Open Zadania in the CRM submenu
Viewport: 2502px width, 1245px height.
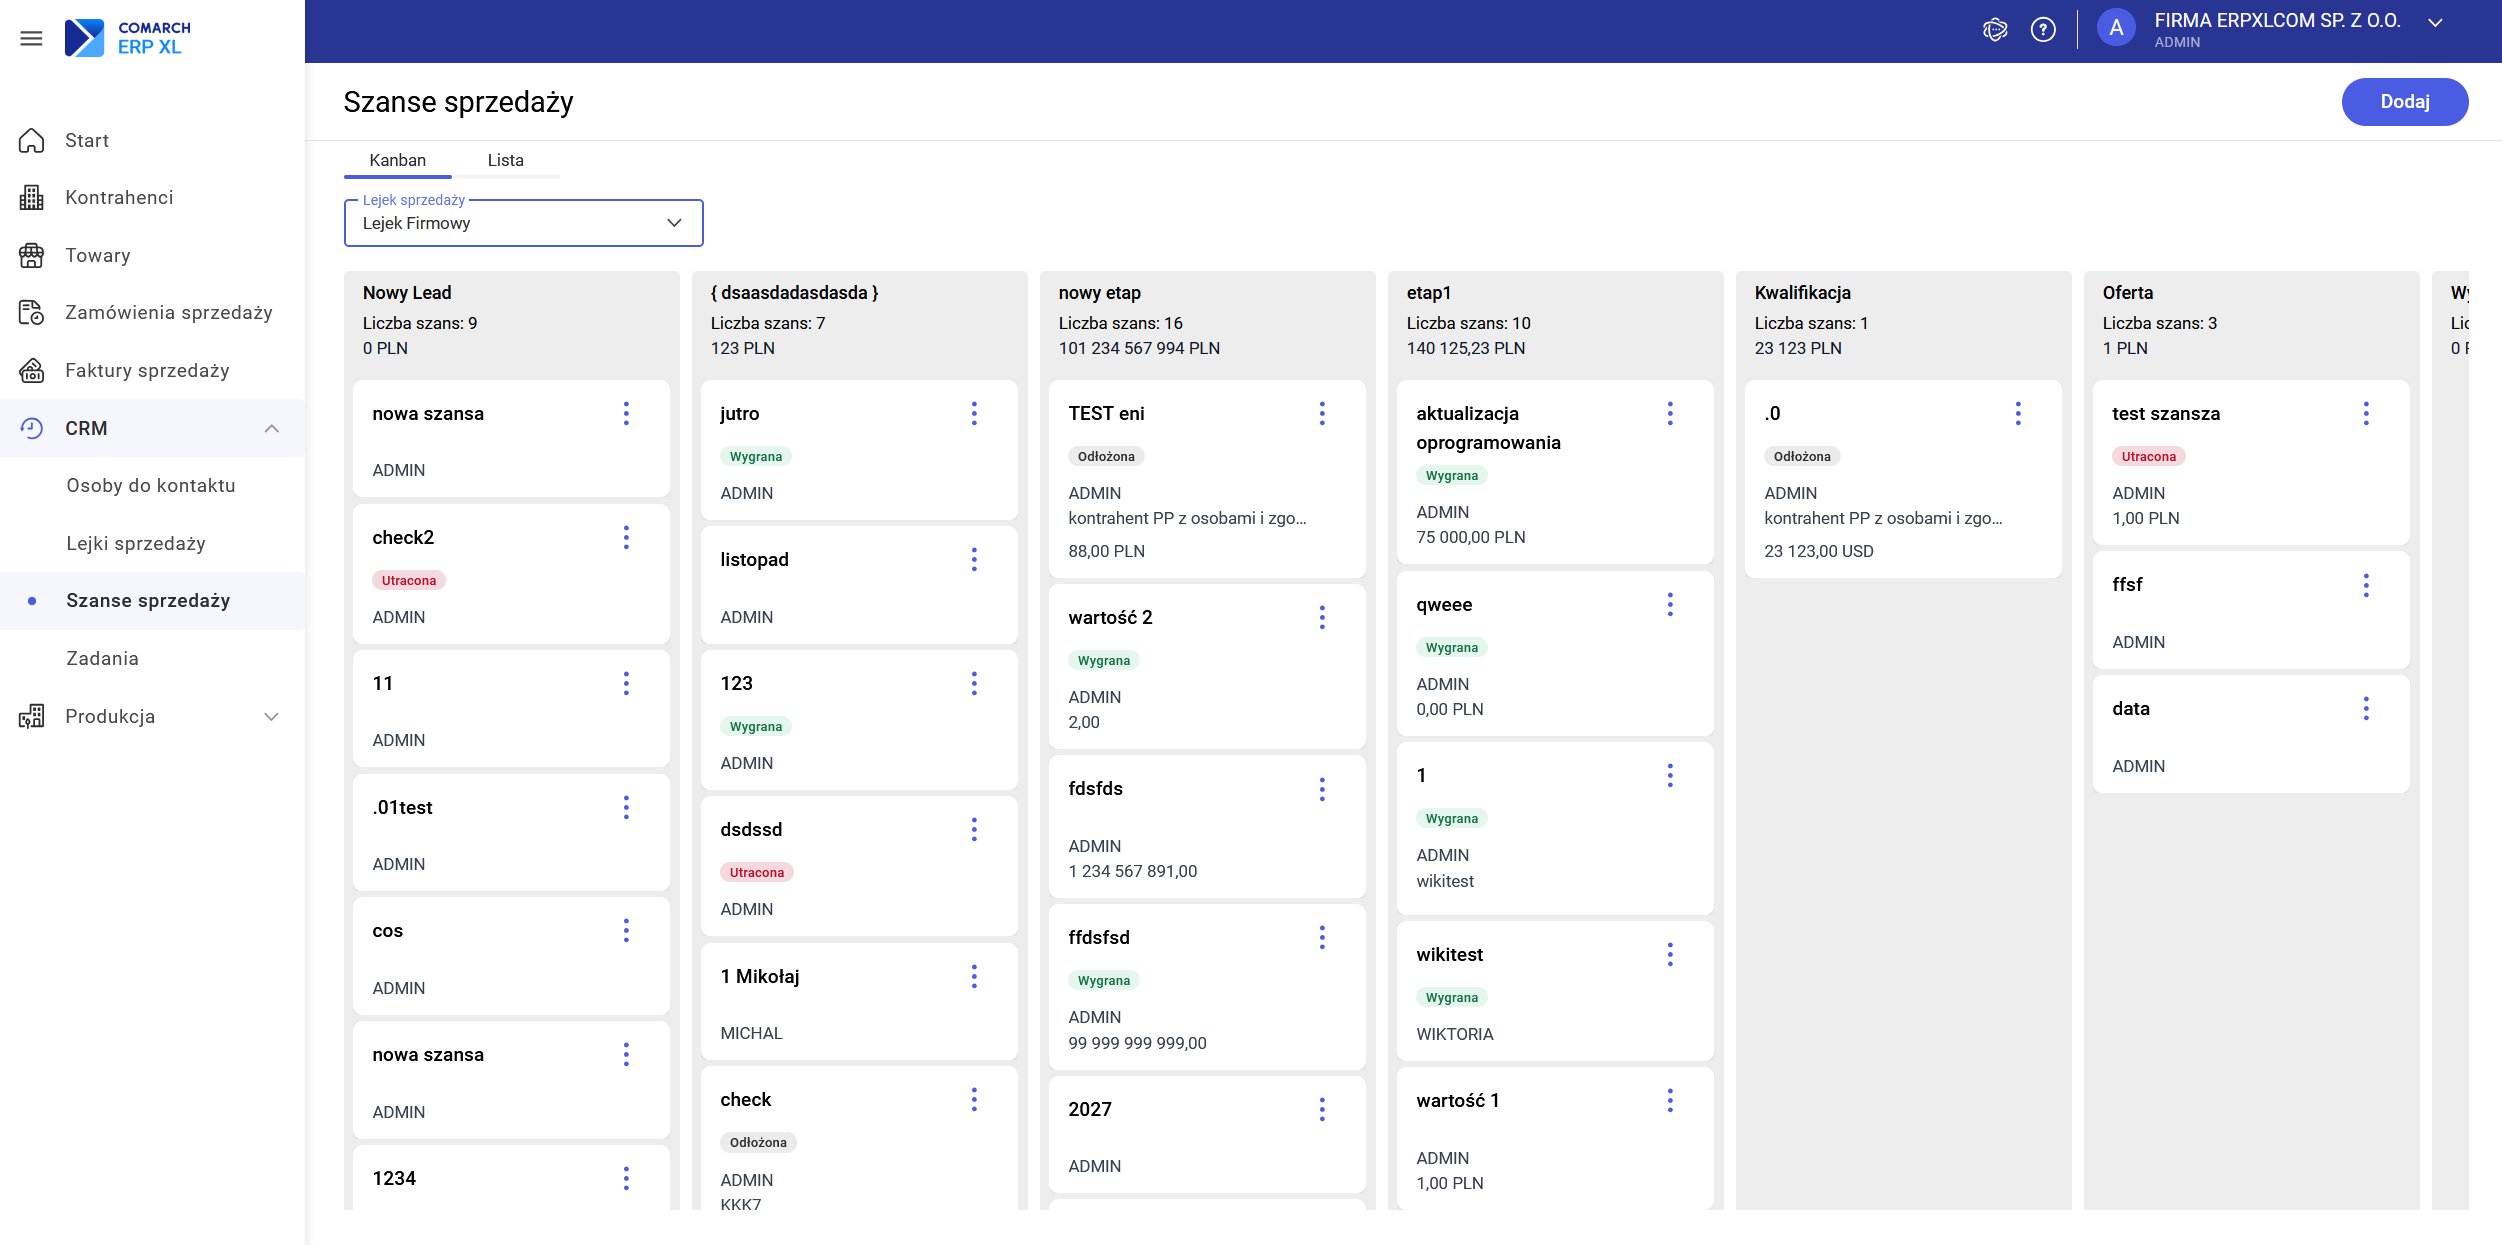tap(102, 659)
